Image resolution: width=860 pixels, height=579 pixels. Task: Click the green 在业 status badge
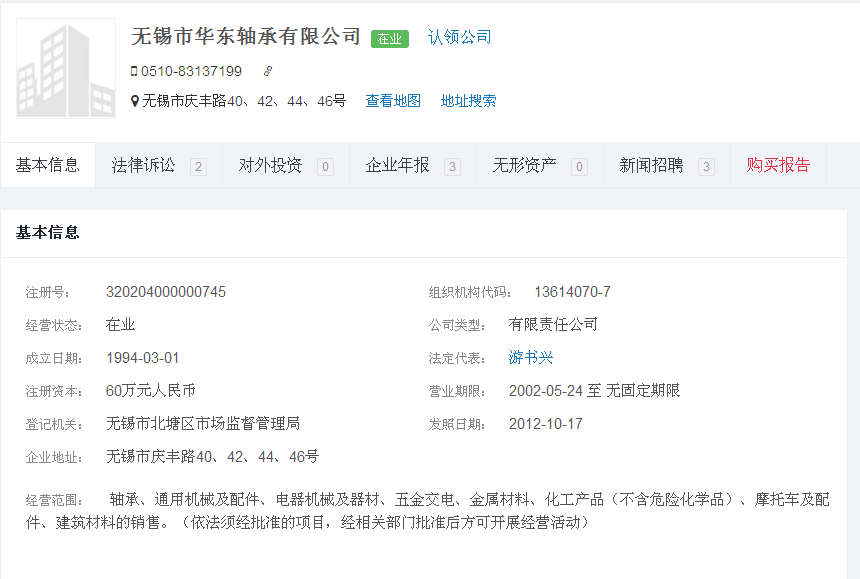click(389, 39)
